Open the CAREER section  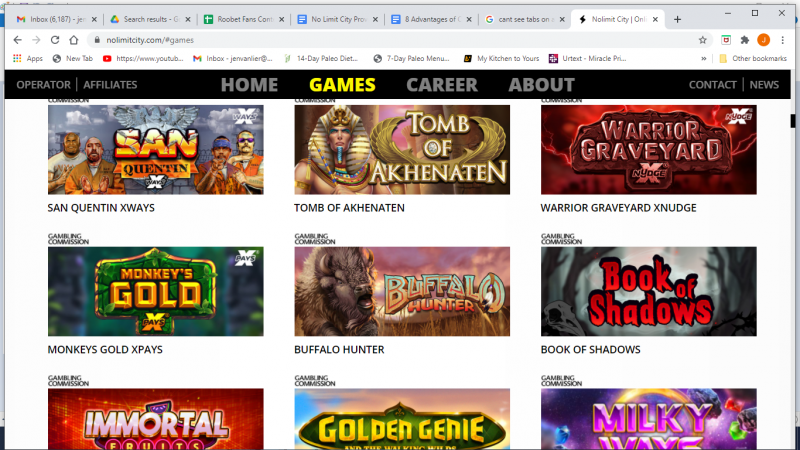click(442, 85)
